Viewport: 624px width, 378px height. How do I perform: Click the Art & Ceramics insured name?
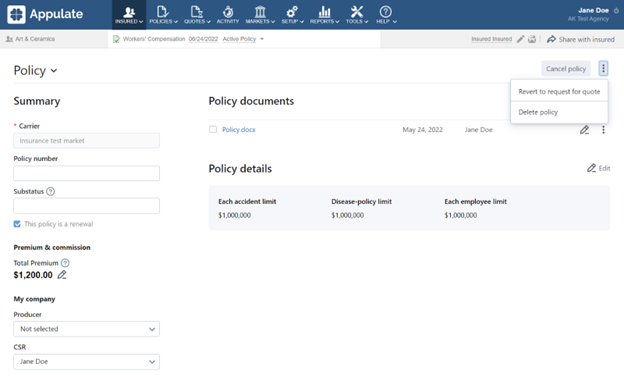point(35,39)
